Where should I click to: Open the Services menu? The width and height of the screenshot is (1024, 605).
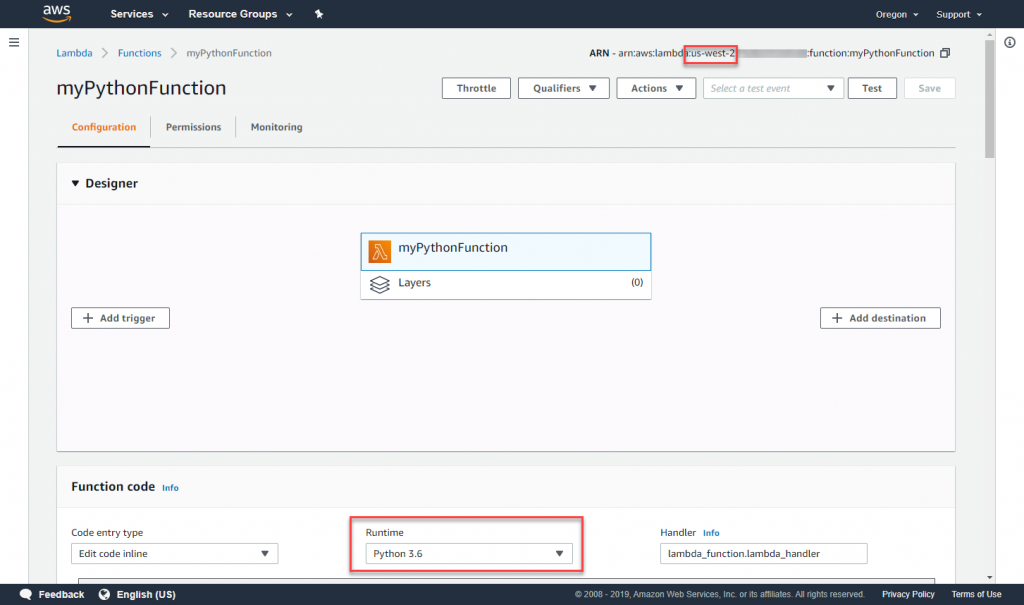131,14
